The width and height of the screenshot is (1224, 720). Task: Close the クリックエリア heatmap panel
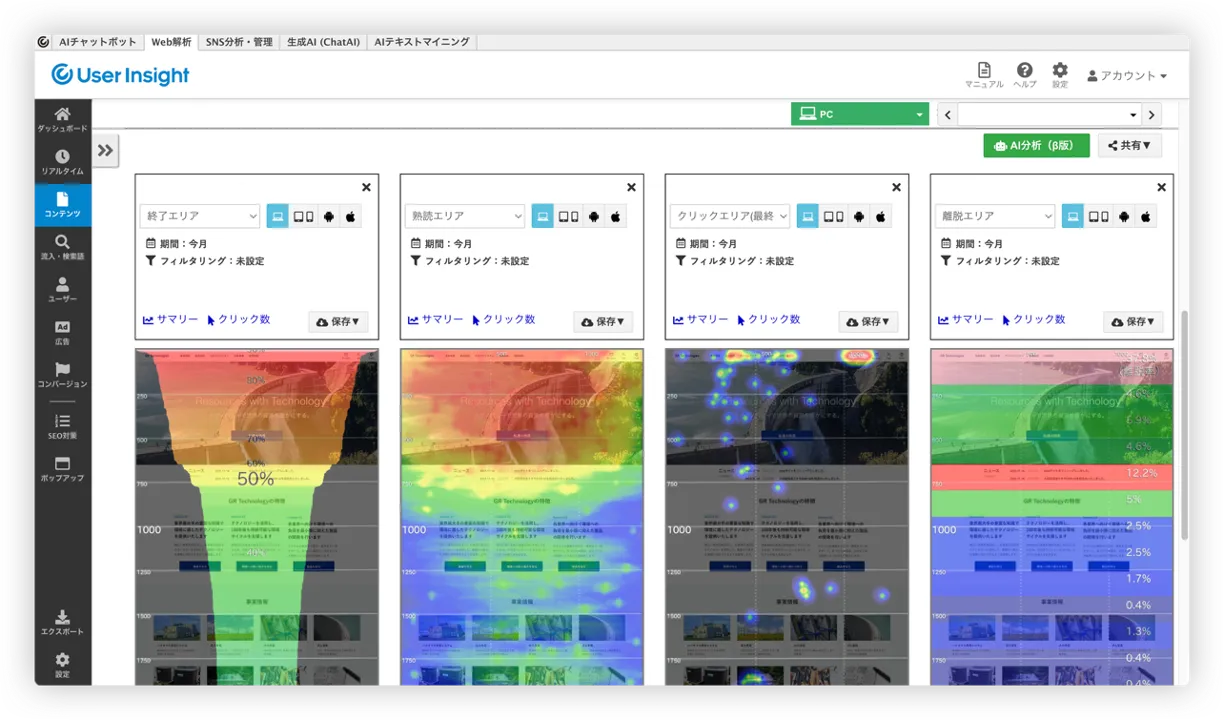[896, 187]
